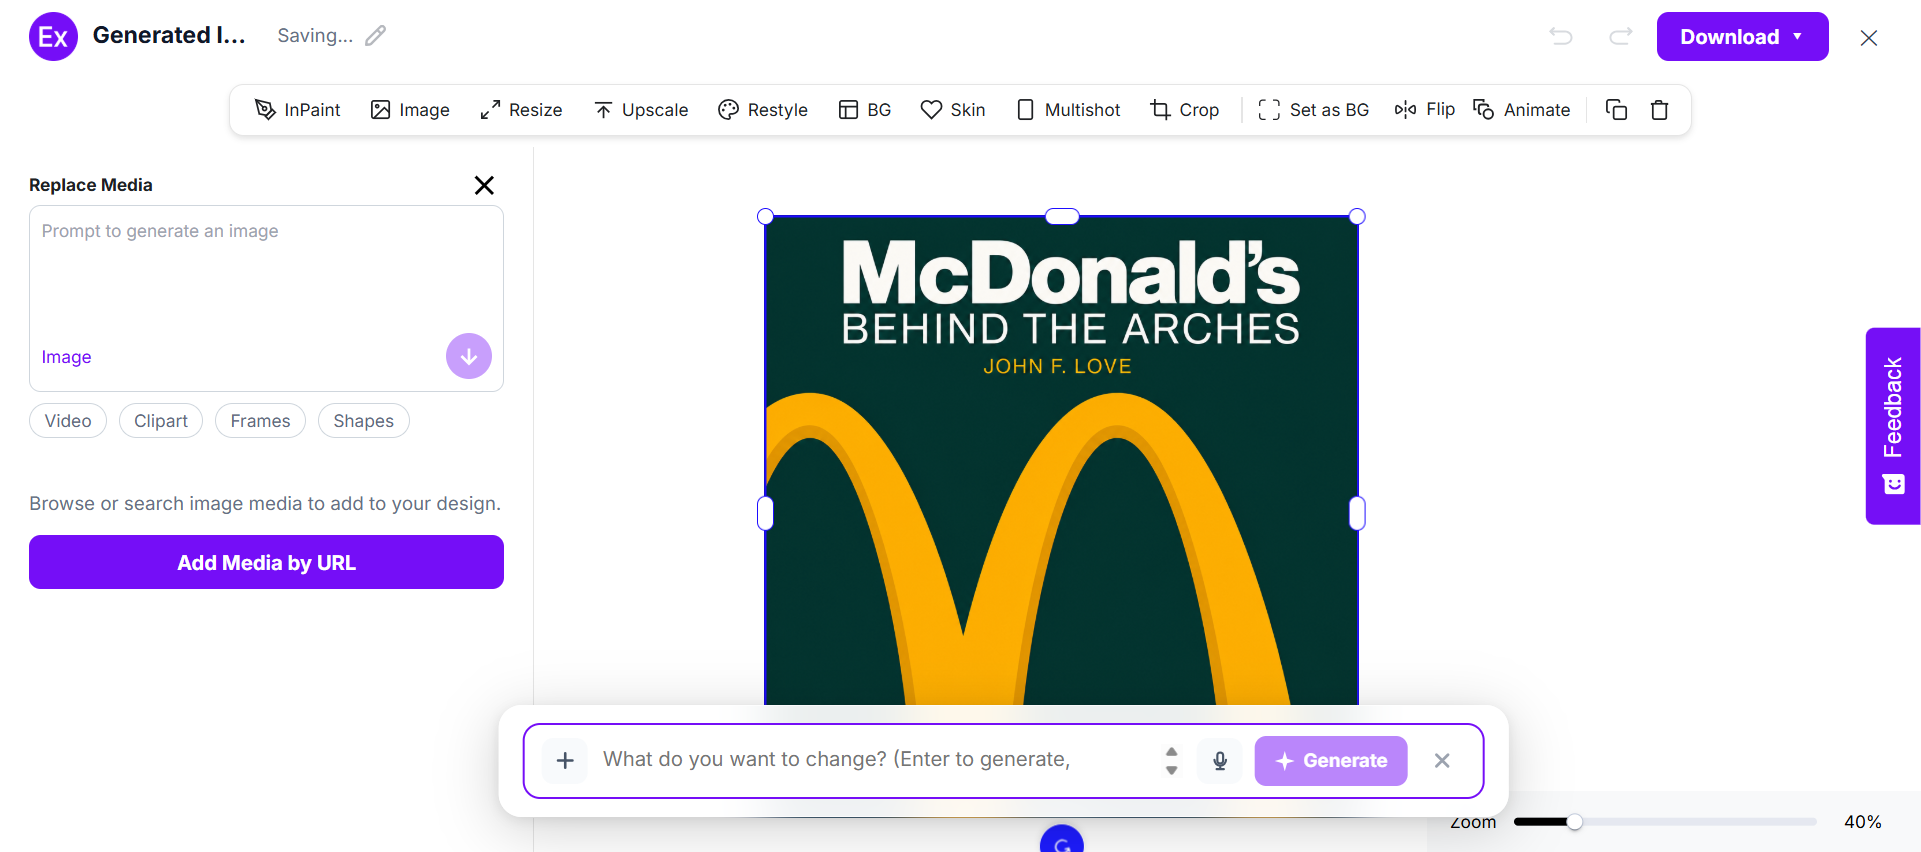Close the editor with top-right X
This screenshot has width=1921, height=852.
click(1869, 38)
